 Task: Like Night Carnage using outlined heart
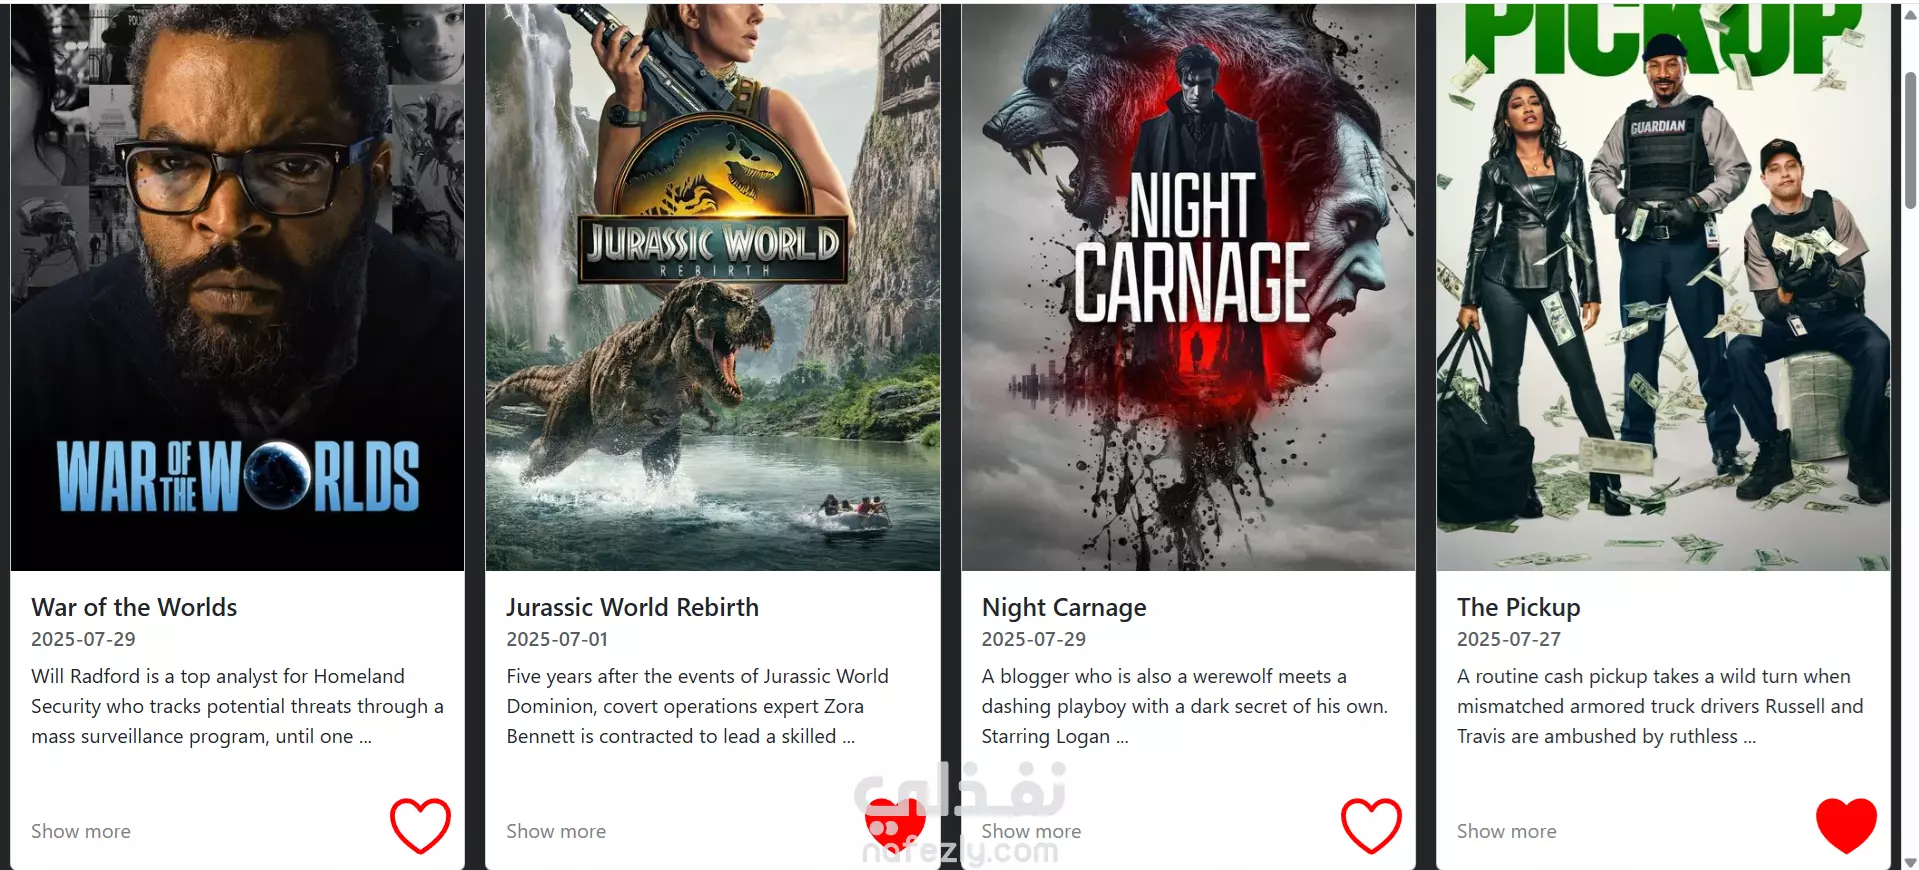point(1371,826)
